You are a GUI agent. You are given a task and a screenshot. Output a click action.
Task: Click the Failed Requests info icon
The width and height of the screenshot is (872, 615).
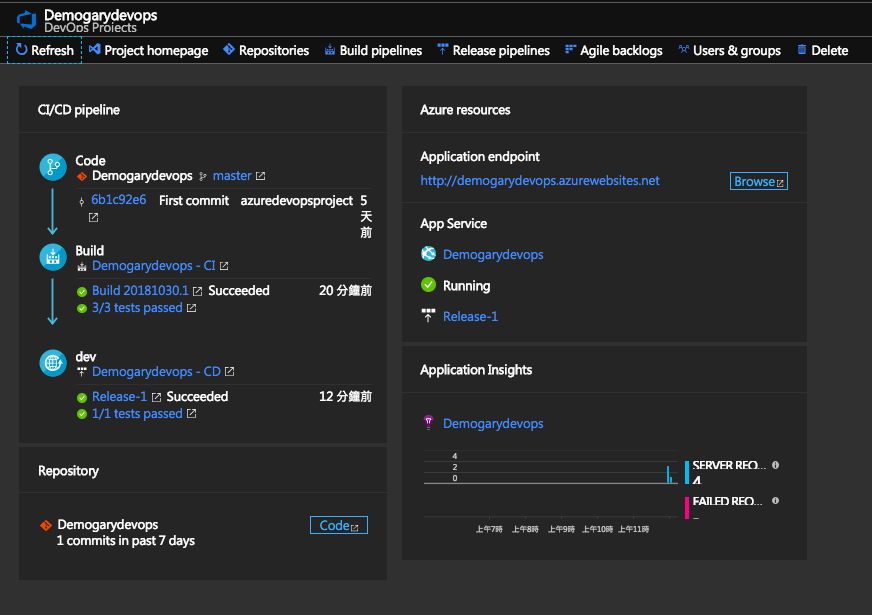click(x=776, y=501)
